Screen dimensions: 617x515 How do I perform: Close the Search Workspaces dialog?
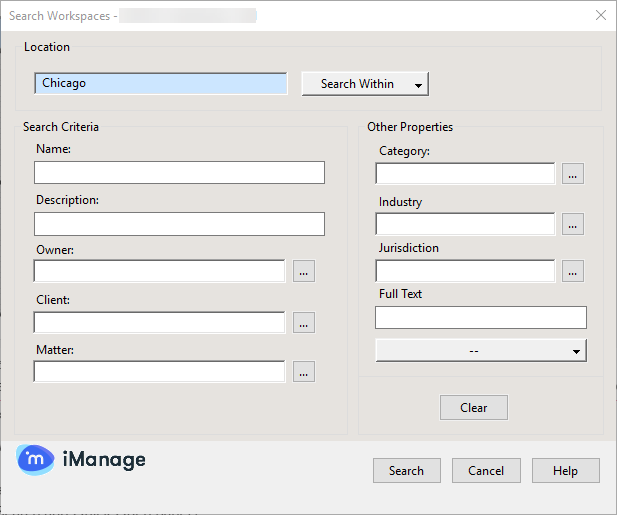click(x=600, y=15)
